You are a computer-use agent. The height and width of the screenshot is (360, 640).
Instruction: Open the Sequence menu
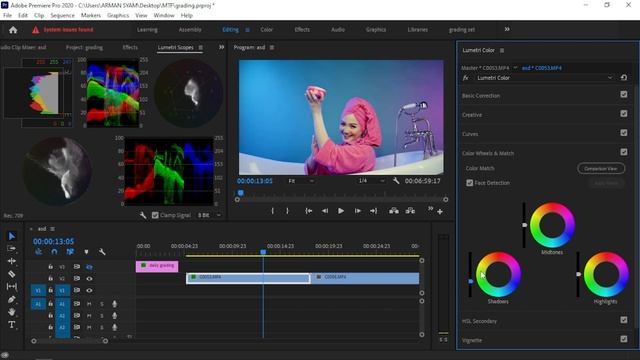[x=62, y=16]
